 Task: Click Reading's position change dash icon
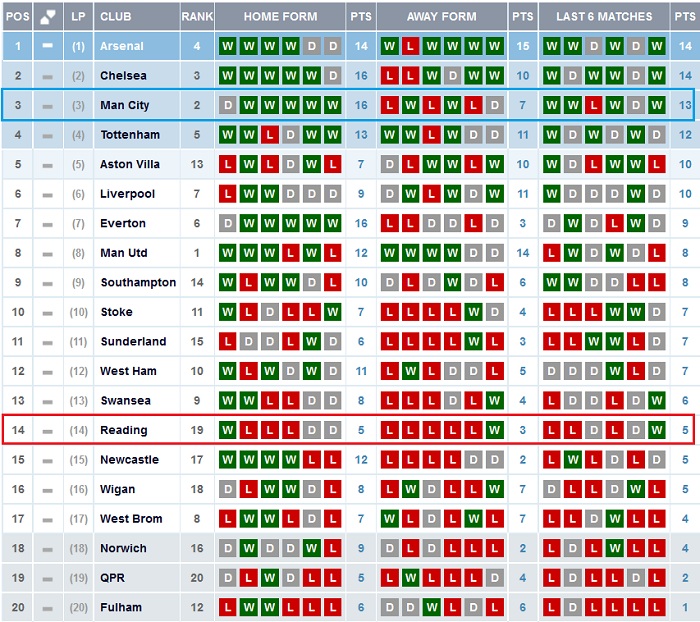(x=48, y=431)
